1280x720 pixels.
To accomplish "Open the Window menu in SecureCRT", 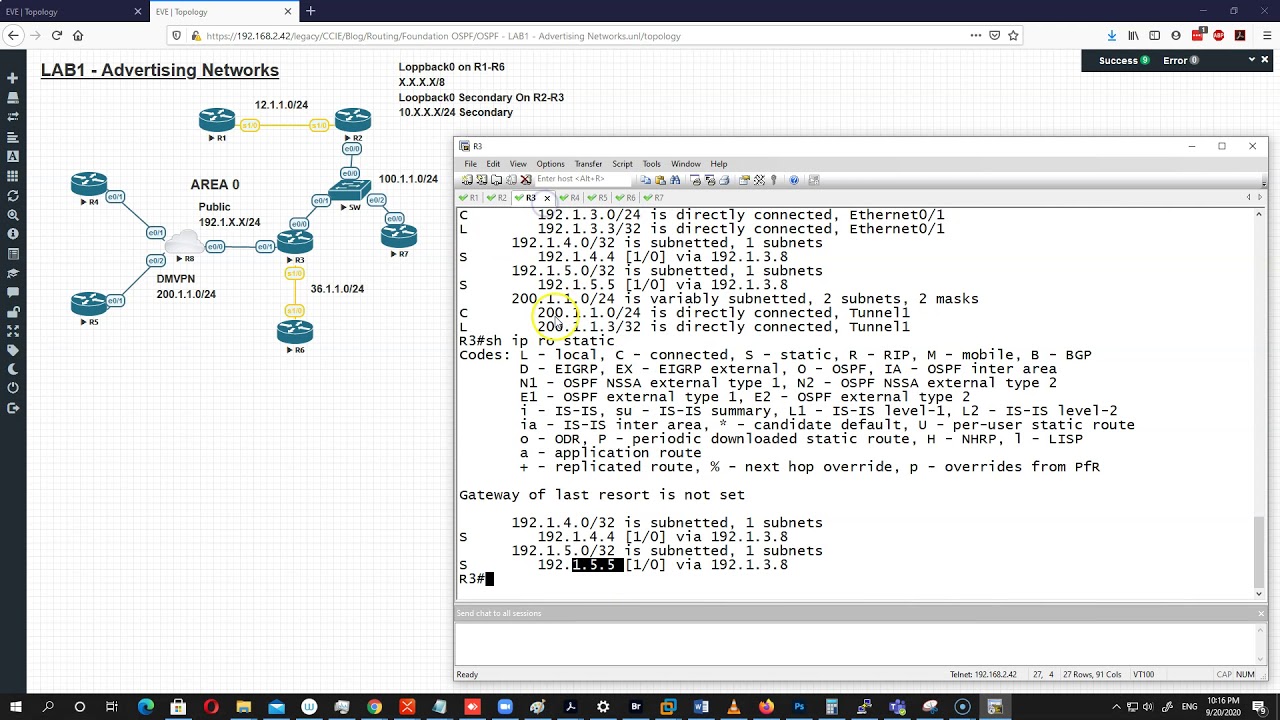I will (685, 164).
